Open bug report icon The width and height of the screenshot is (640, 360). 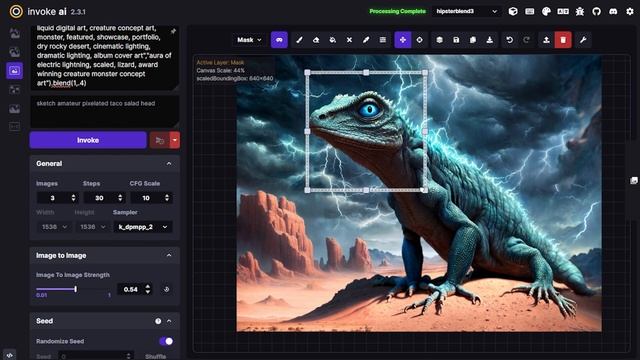click(x=580, y=11)
